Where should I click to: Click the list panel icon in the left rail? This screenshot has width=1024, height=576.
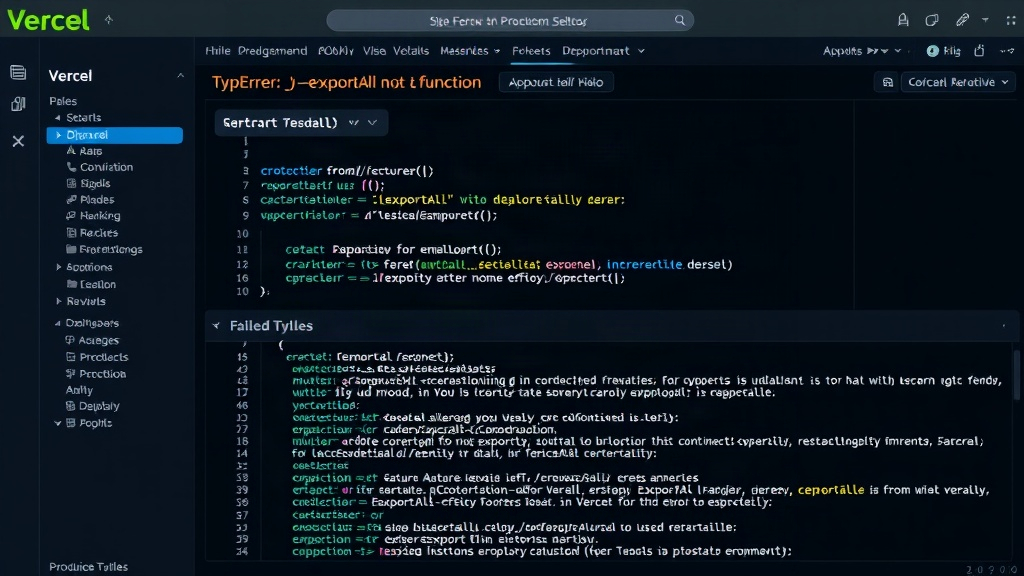tap(18, 72)
